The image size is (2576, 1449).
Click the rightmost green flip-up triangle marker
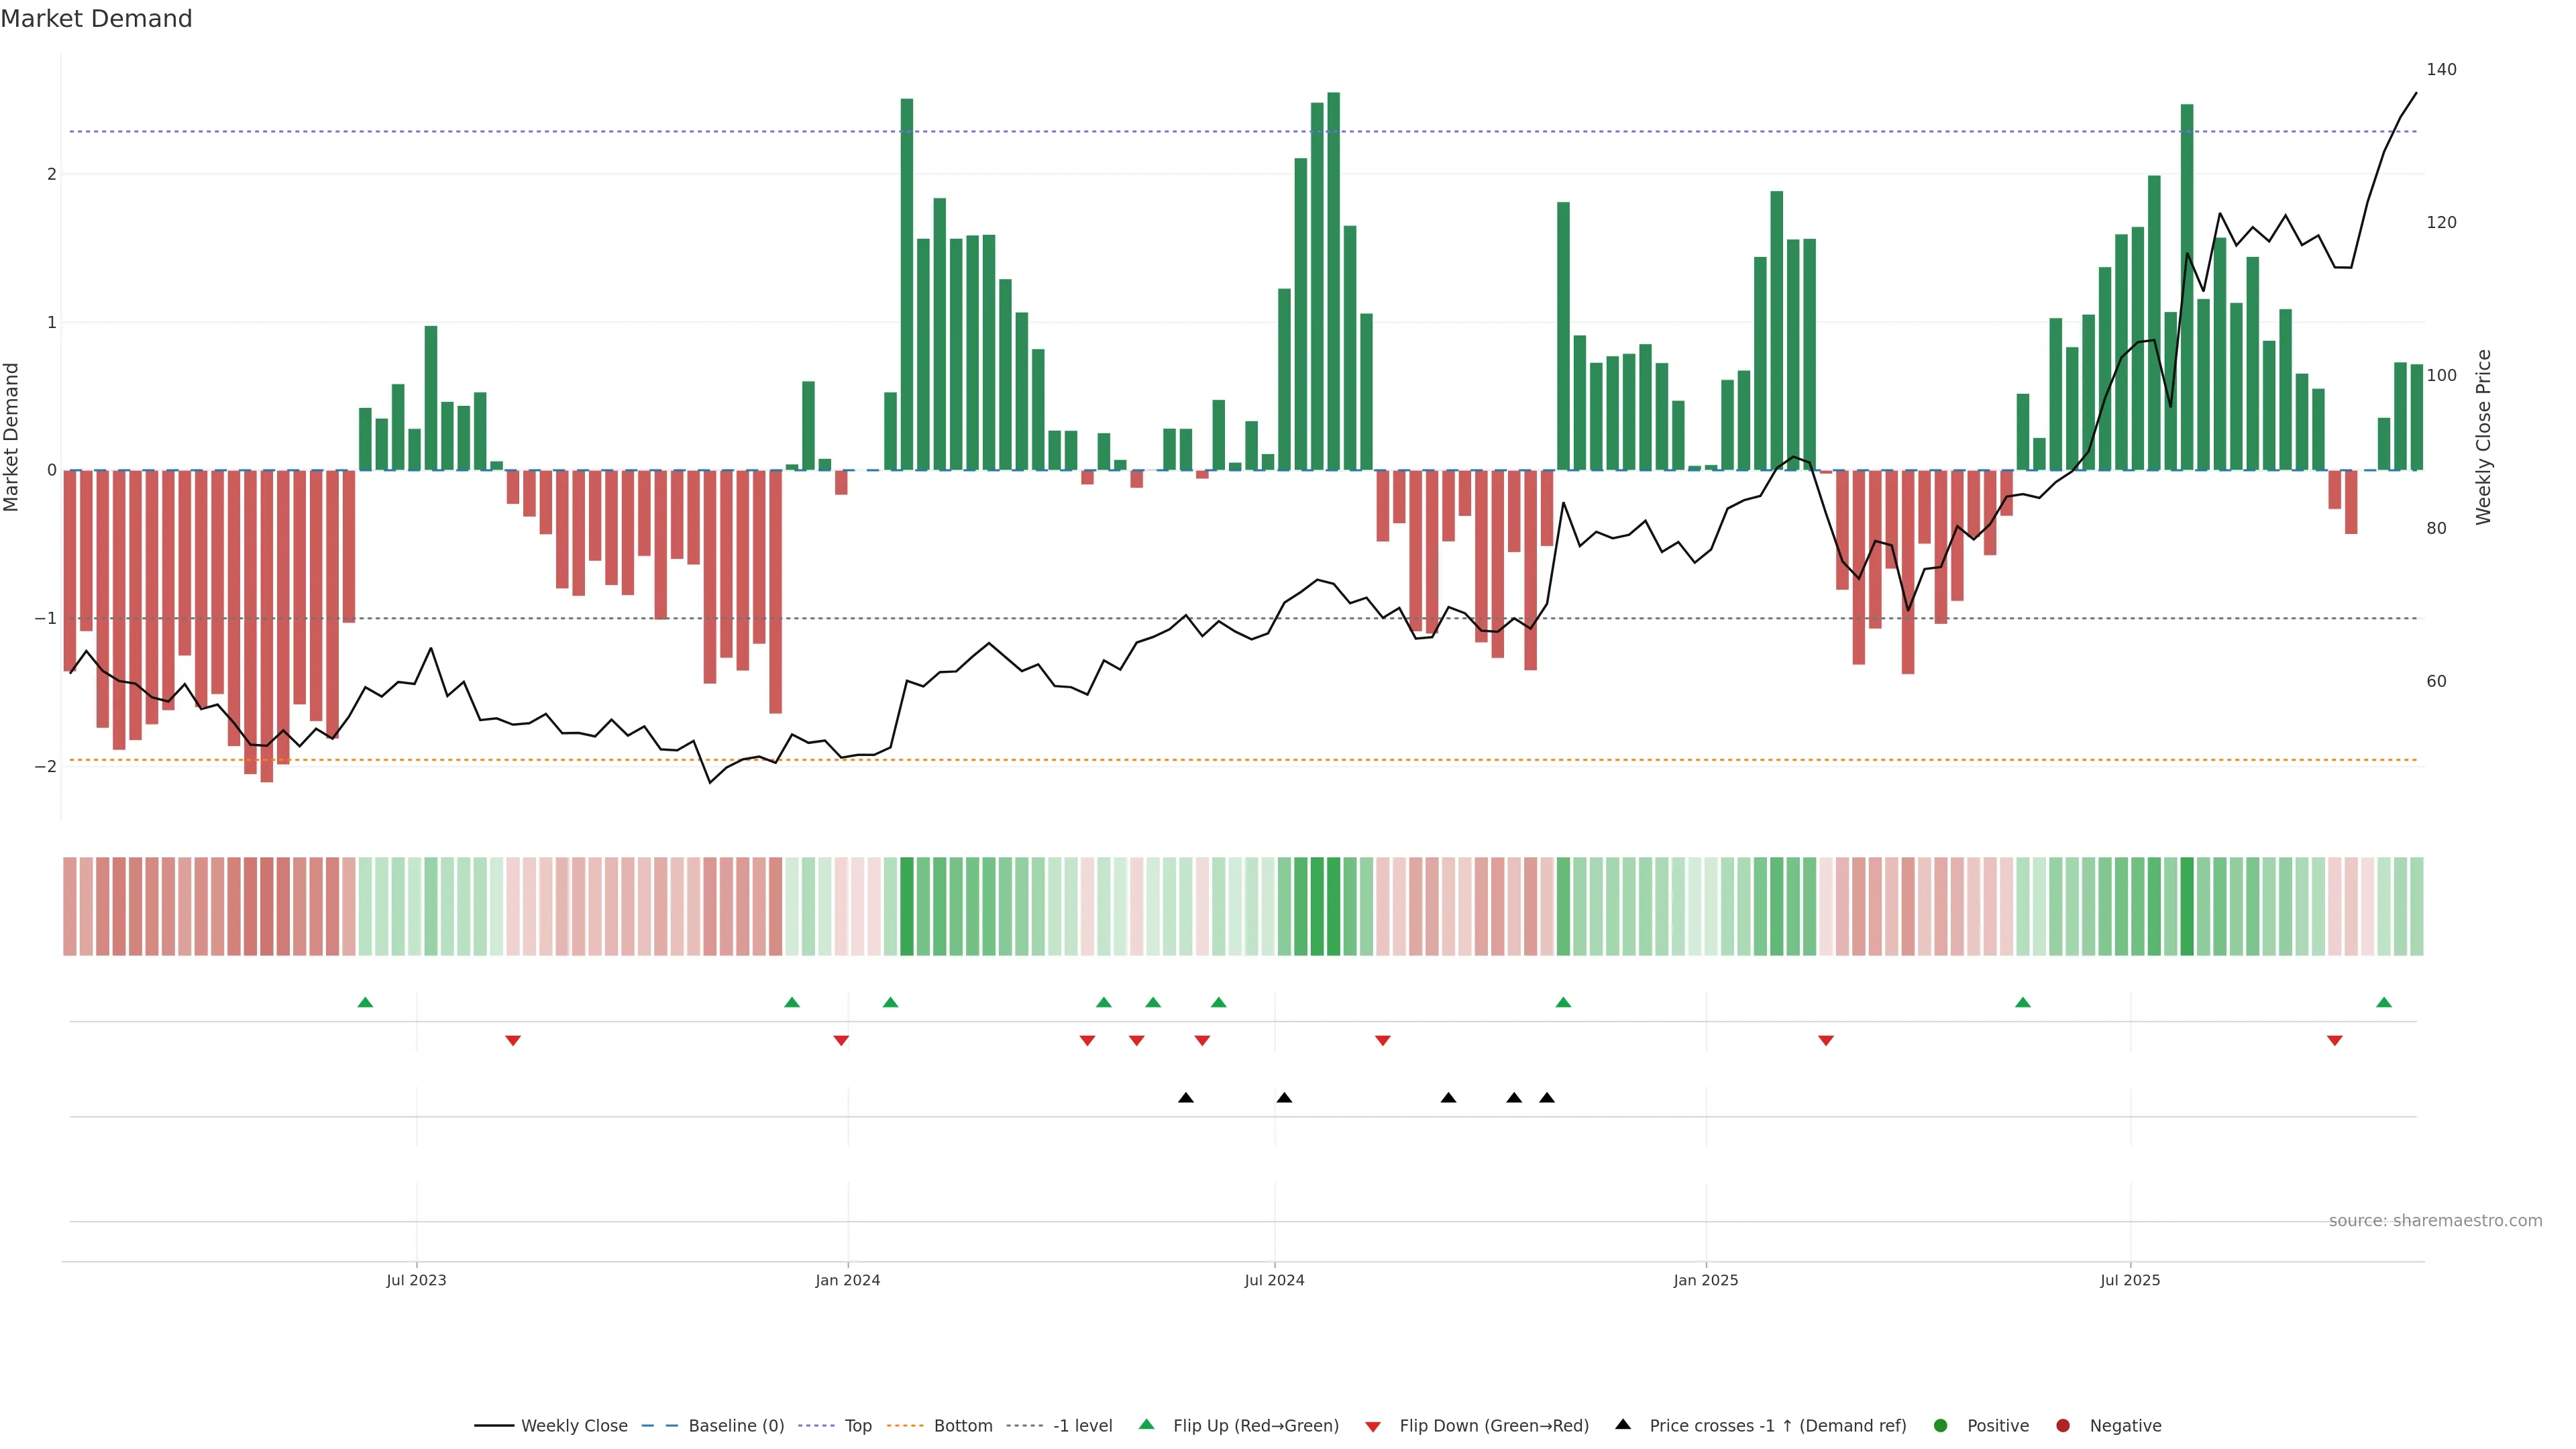2384,1002
